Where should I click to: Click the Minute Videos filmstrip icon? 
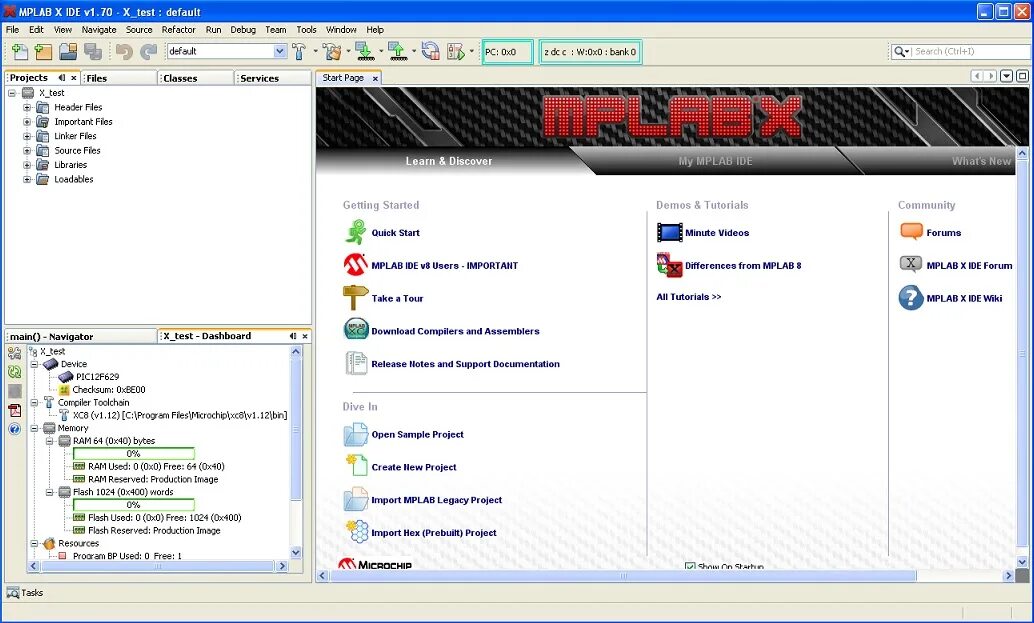point(669,232)
